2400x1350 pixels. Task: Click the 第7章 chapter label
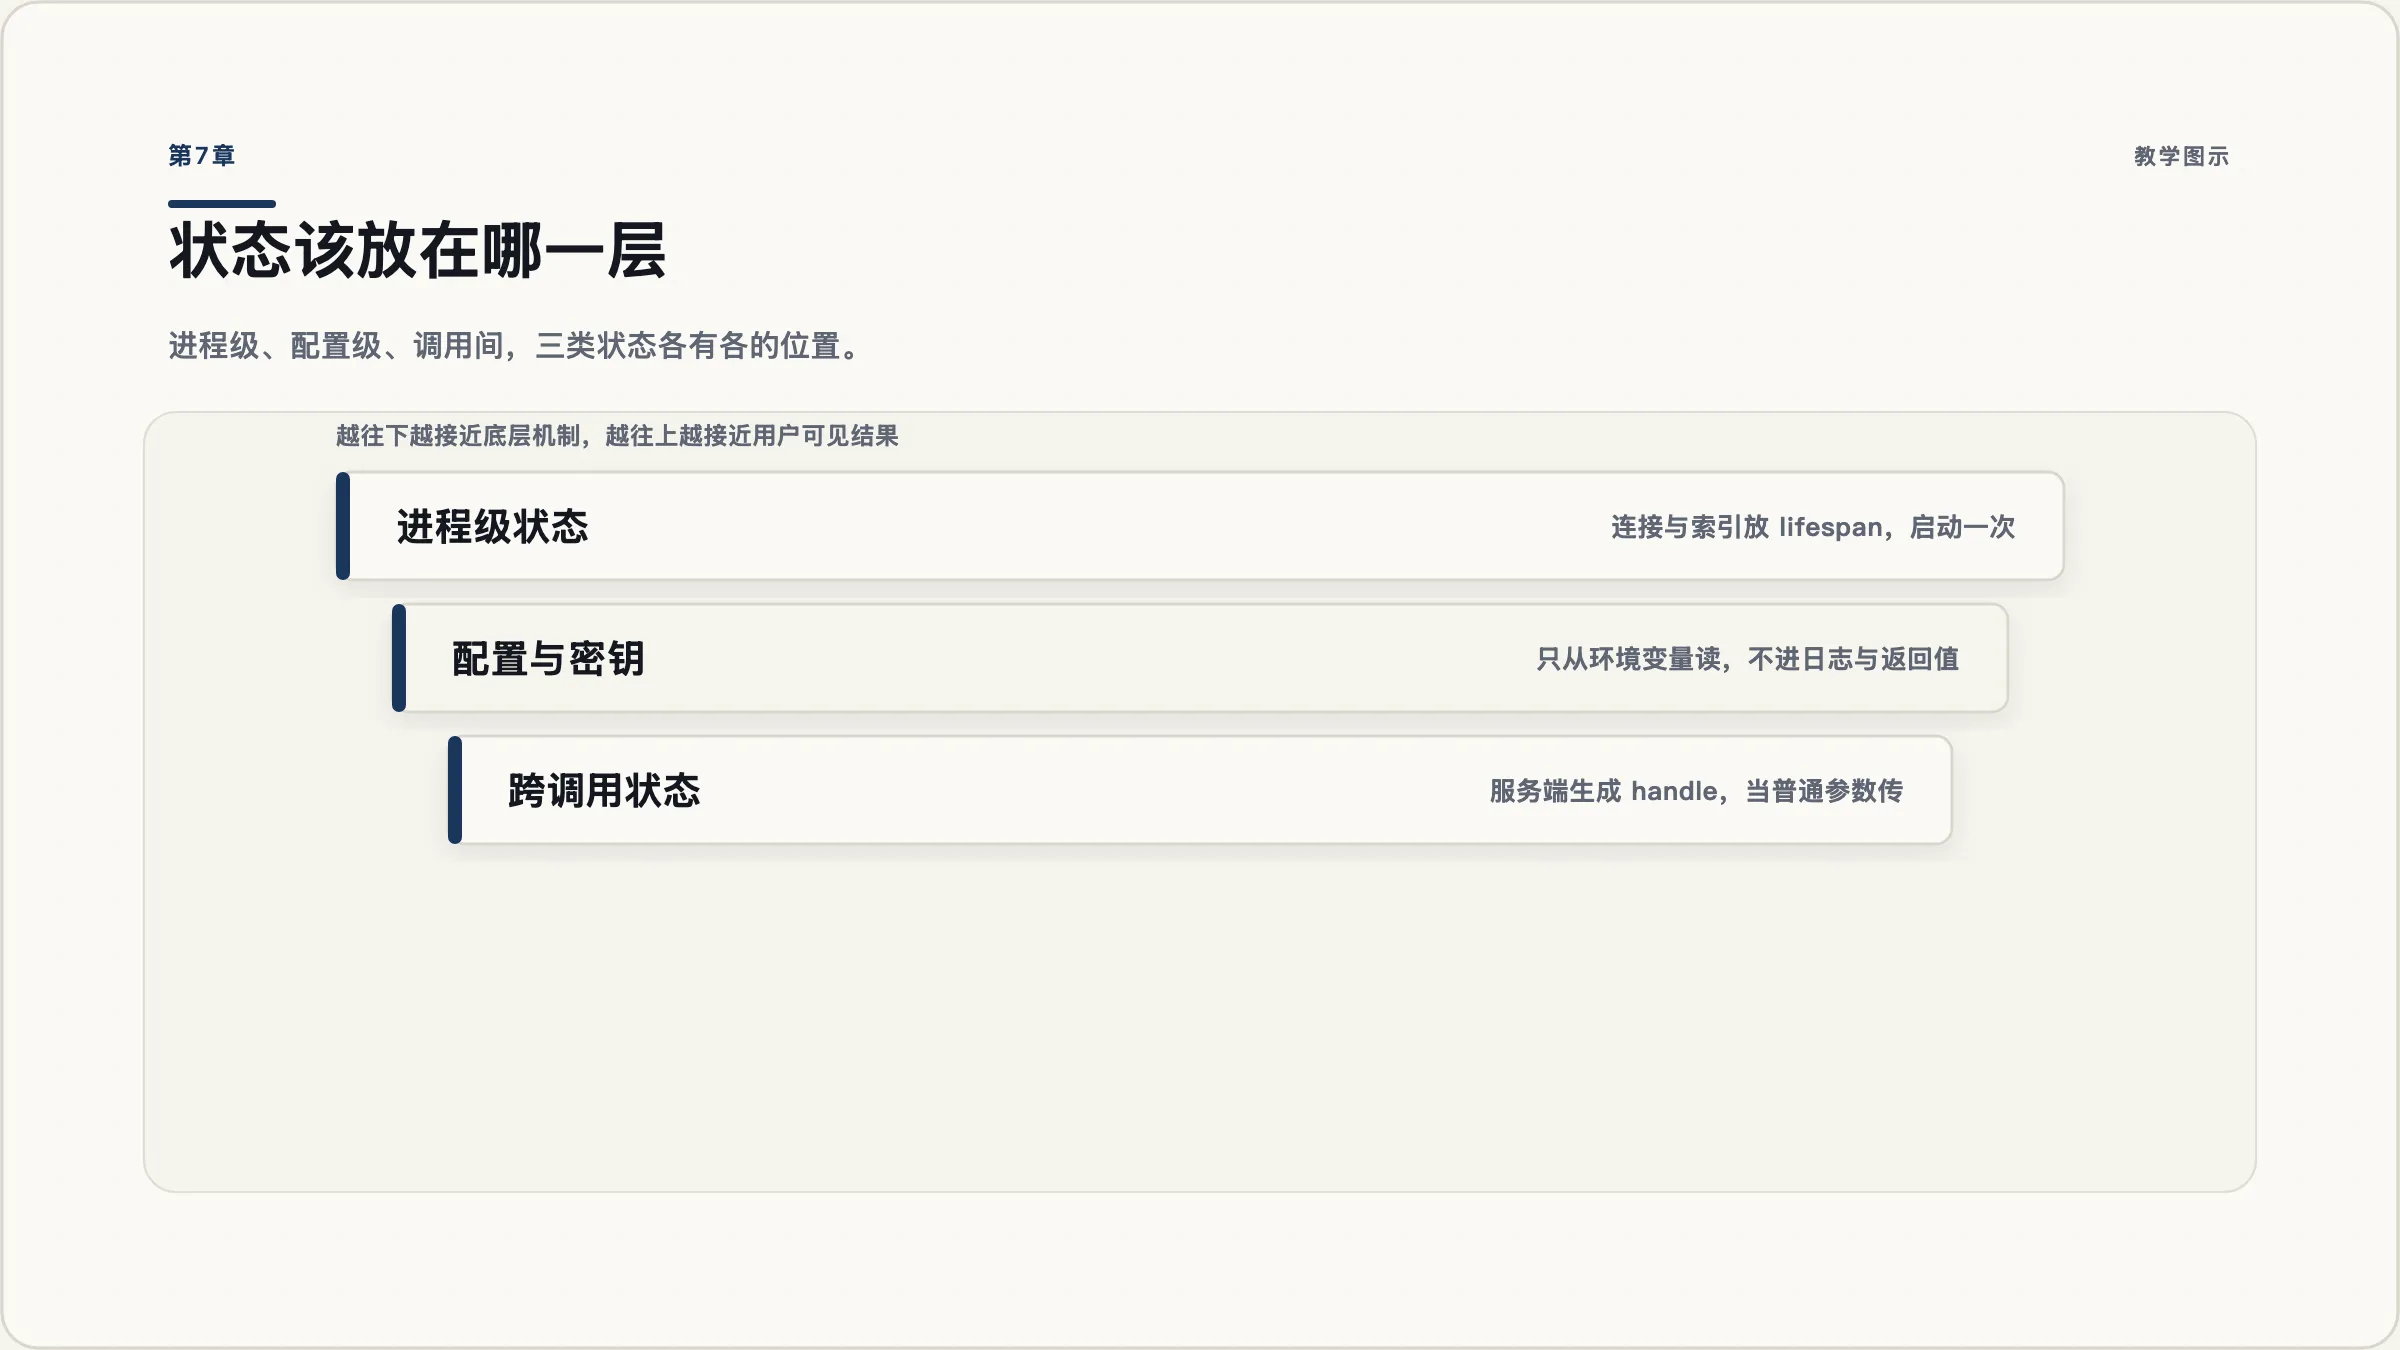coord(201,156)
